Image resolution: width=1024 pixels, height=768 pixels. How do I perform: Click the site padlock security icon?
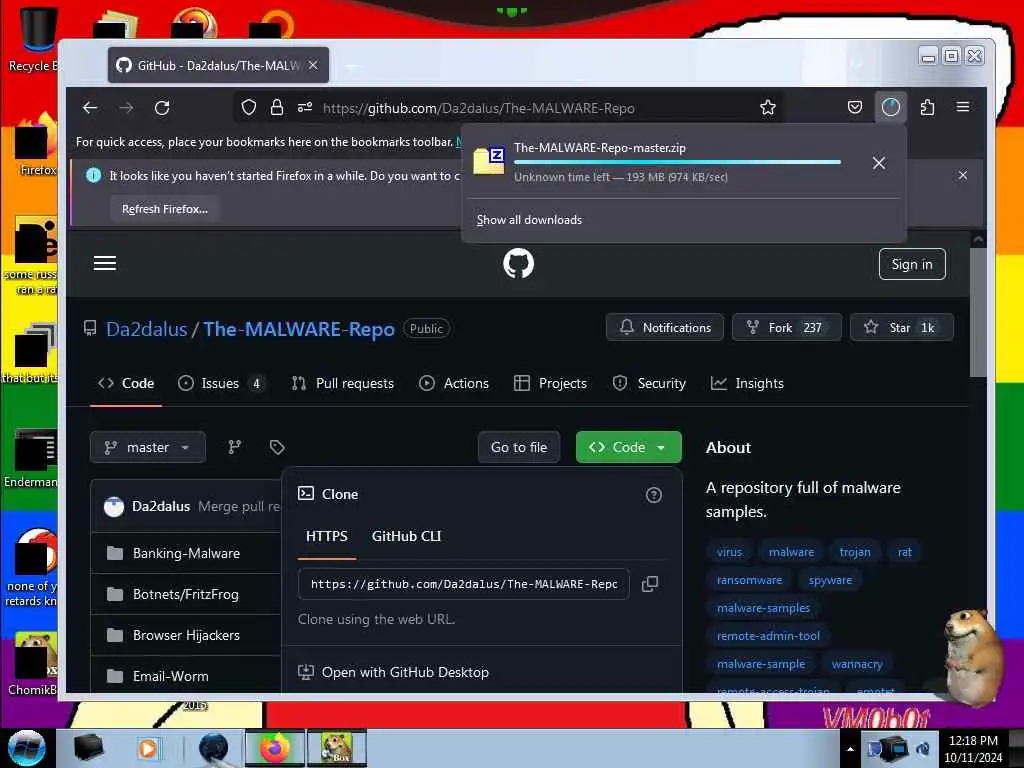(x=277, y=108)
